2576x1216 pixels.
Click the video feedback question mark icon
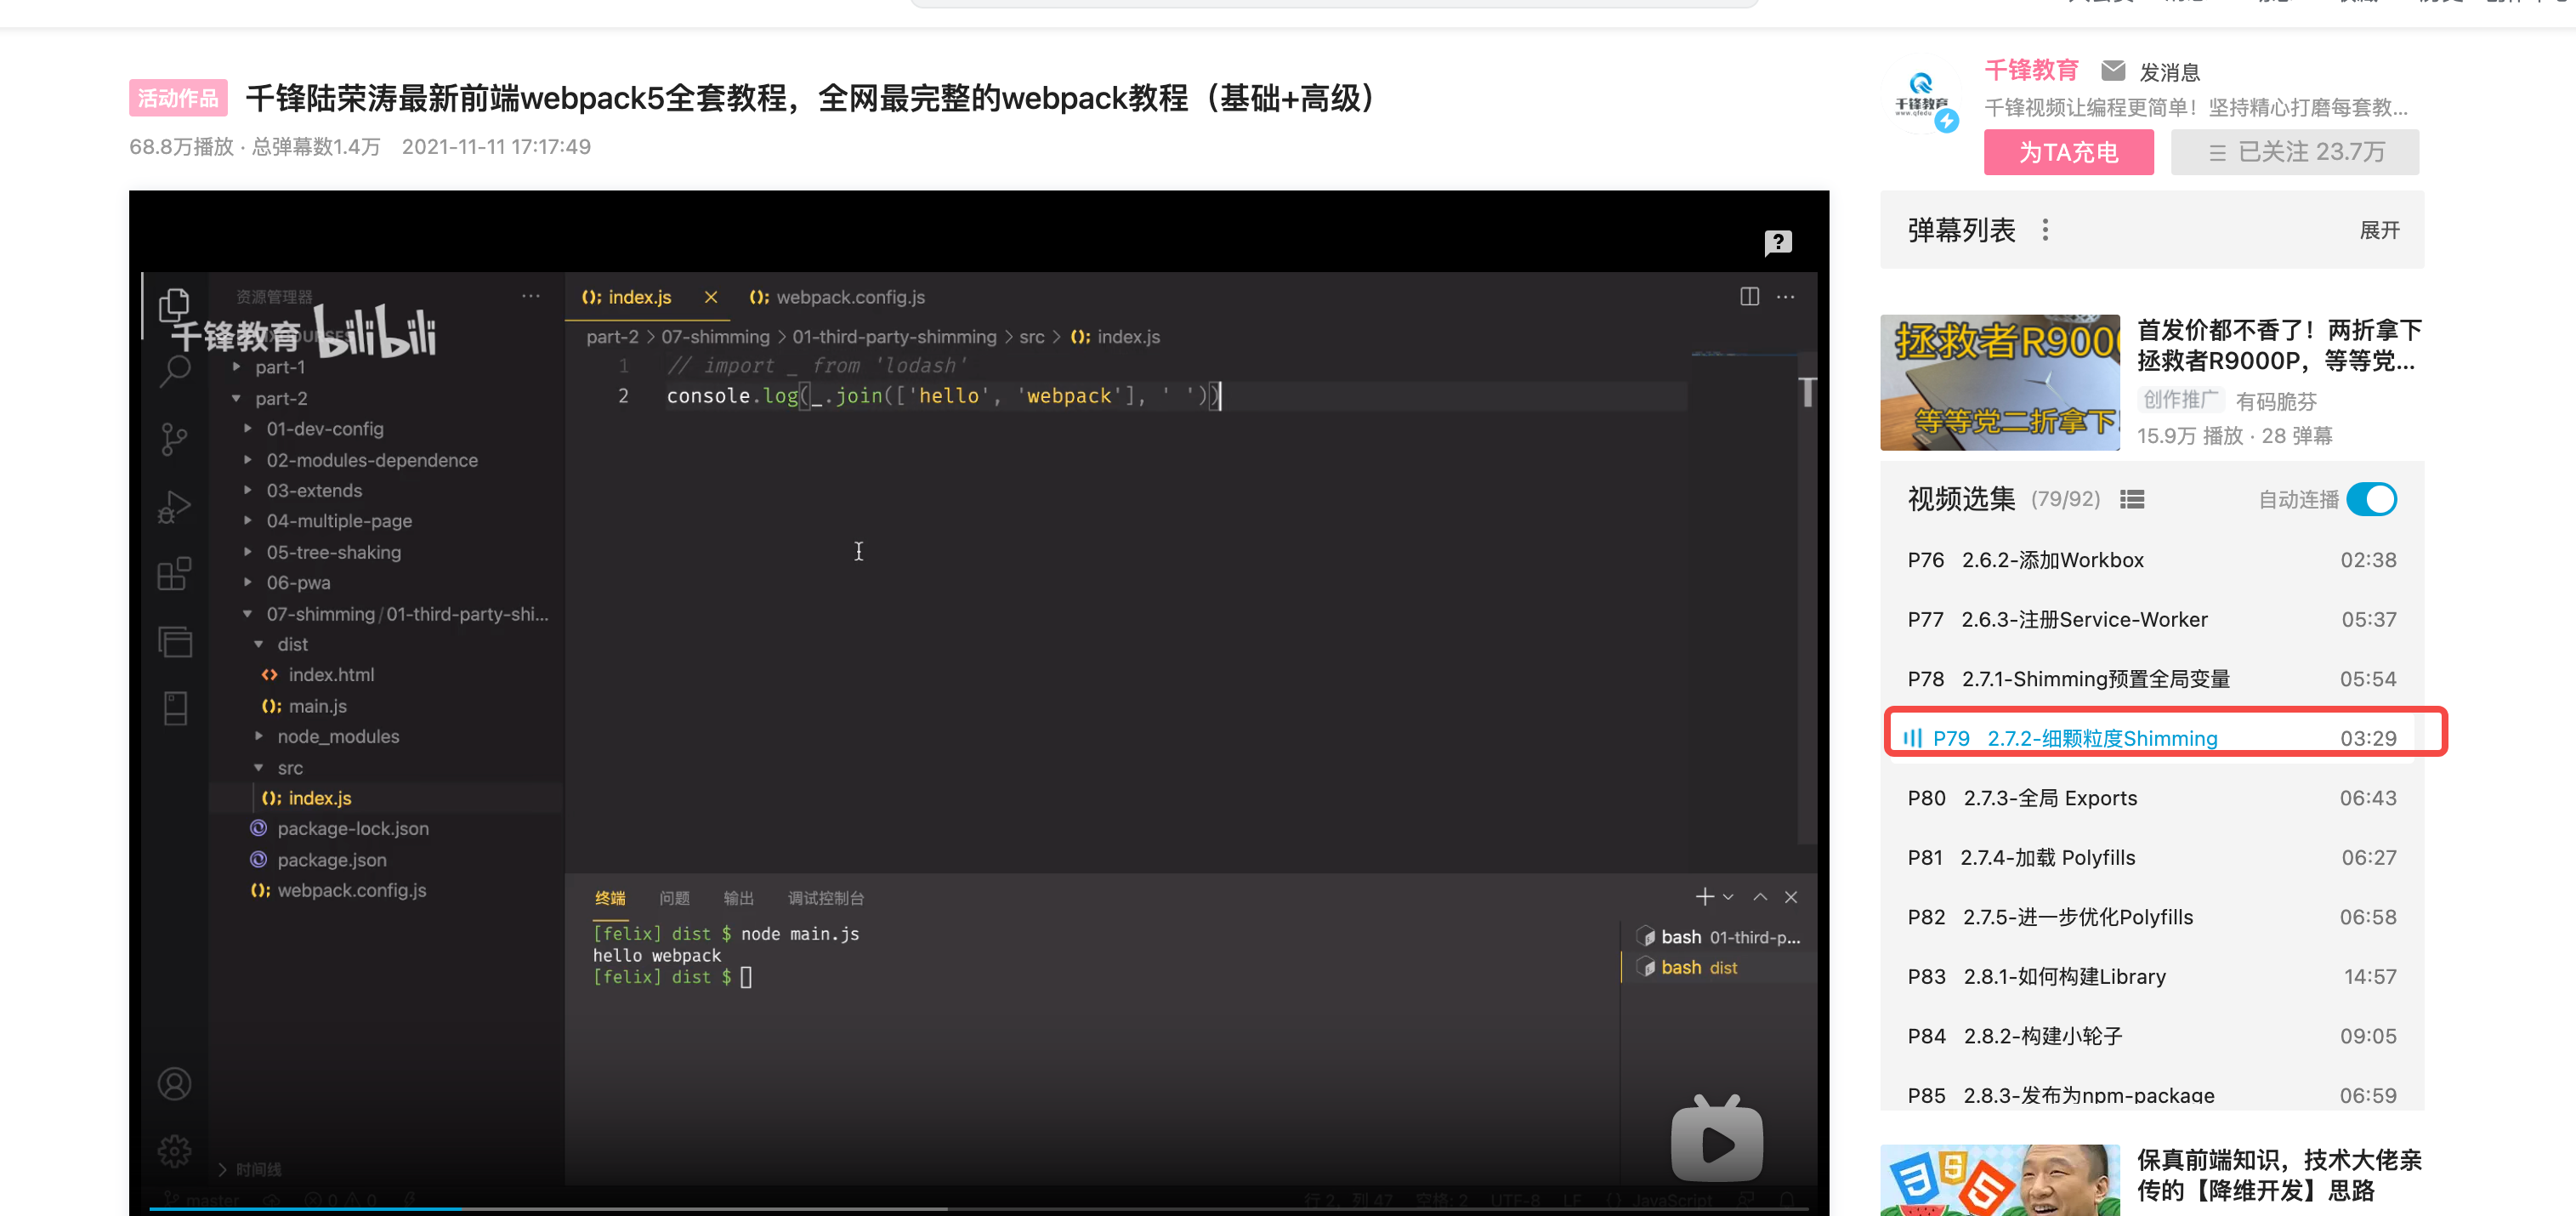point(1778,243)
